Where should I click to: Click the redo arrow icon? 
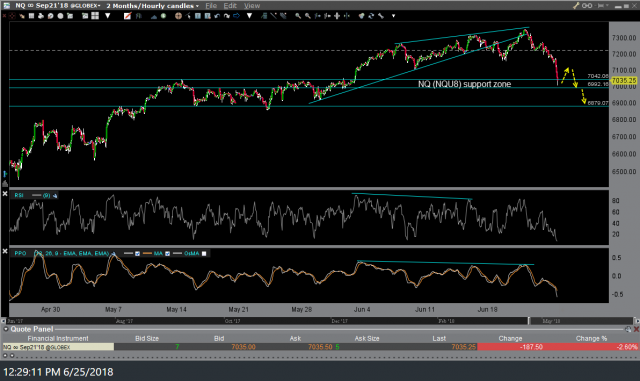[x=227, y=16]
